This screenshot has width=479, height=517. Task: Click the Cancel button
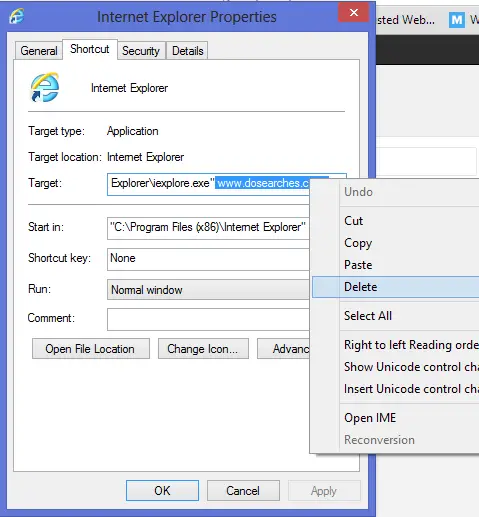(243, 491)
